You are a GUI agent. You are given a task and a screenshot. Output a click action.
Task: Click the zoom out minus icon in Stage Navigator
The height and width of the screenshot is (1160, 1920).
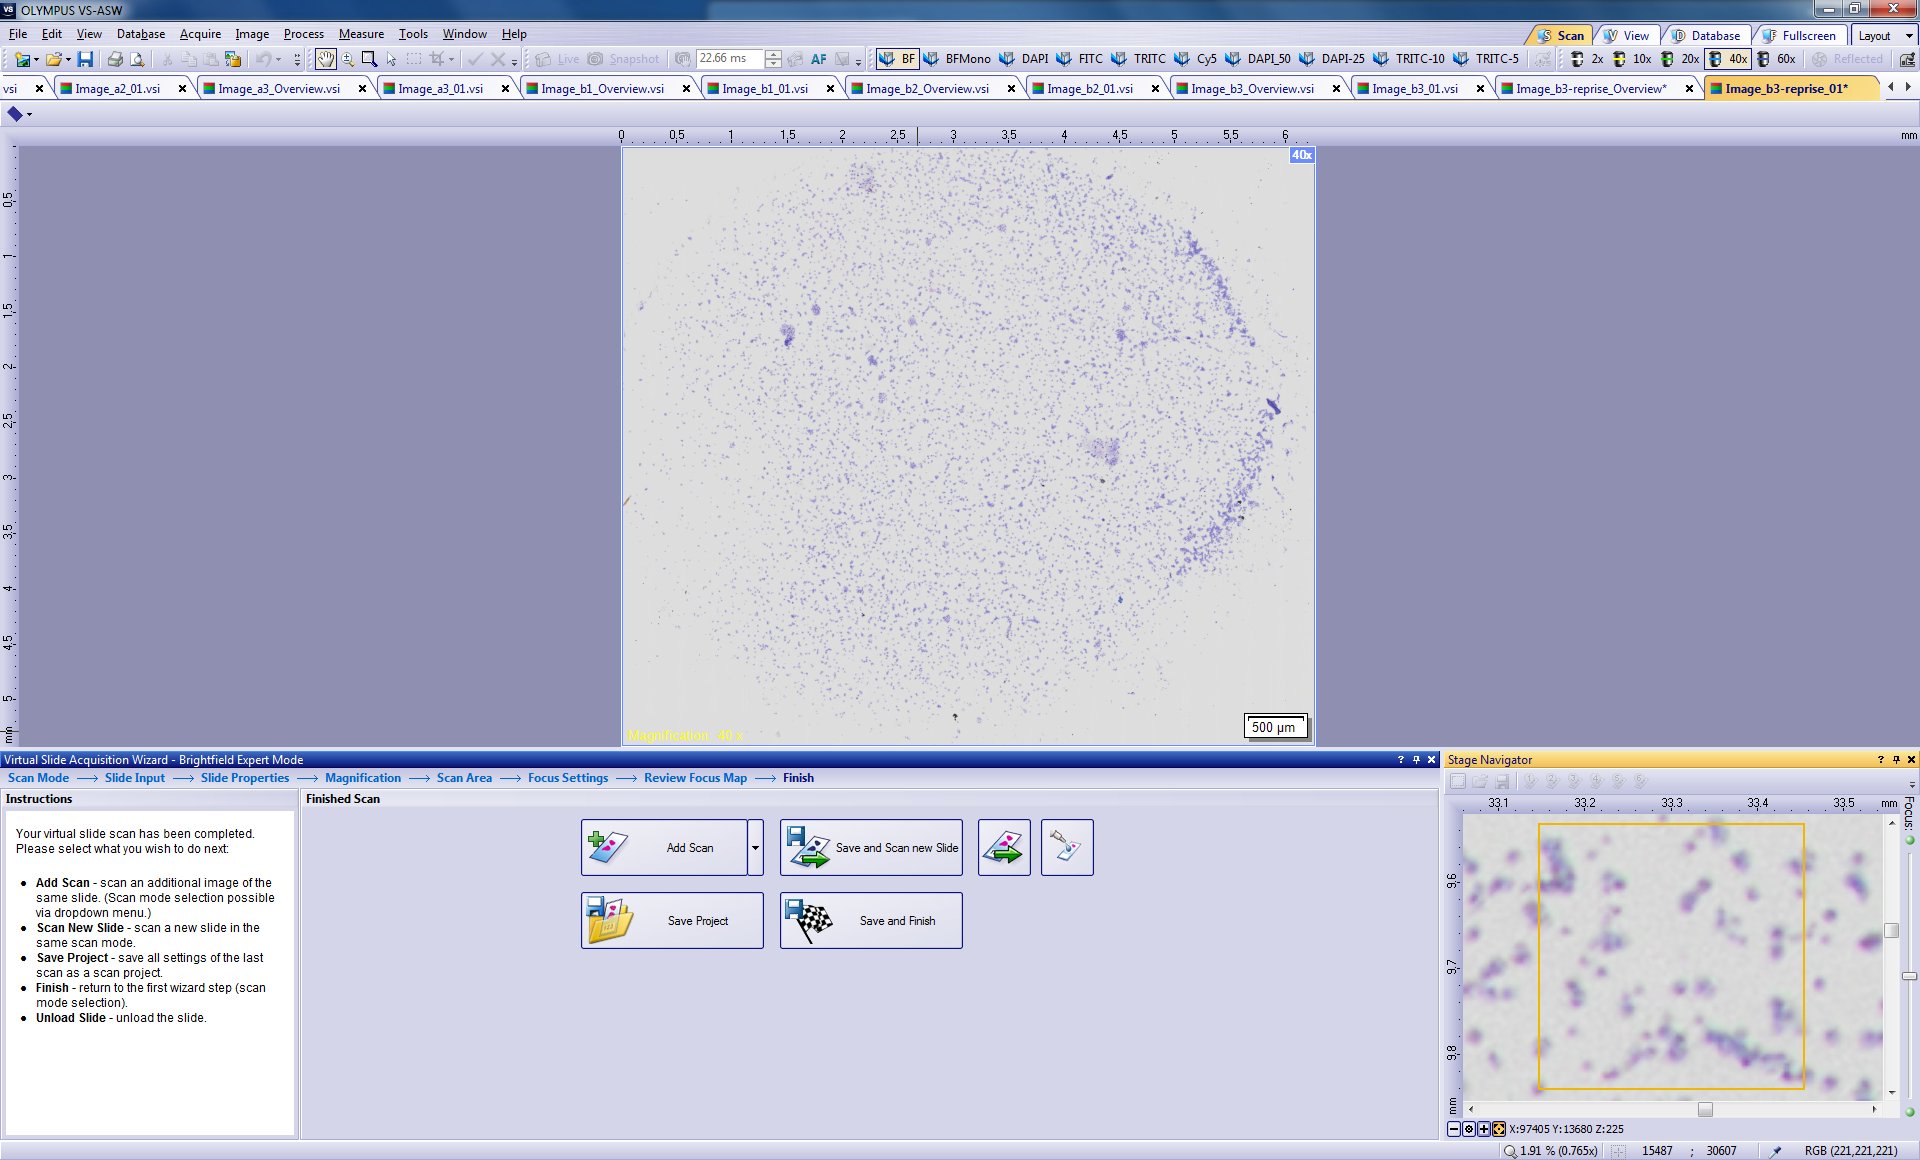point(1454,1129)
